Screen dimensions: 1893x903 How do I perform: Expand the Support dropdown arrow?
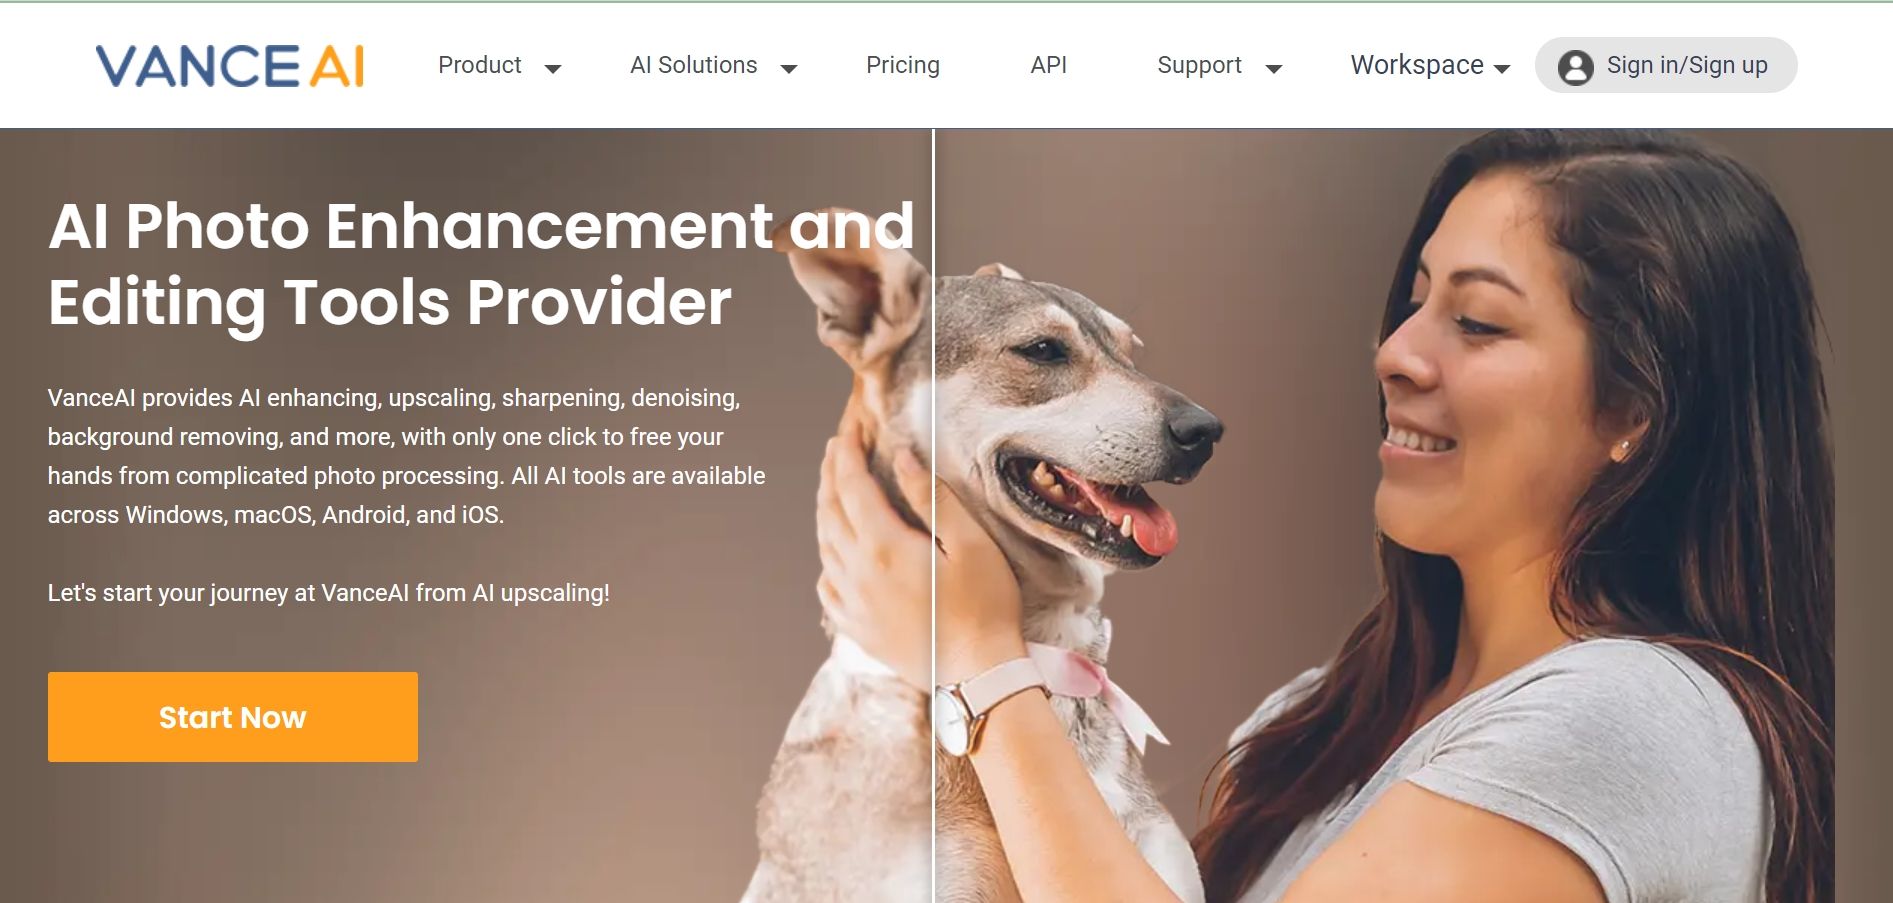pyautogui.click(x=1274, y=68)
